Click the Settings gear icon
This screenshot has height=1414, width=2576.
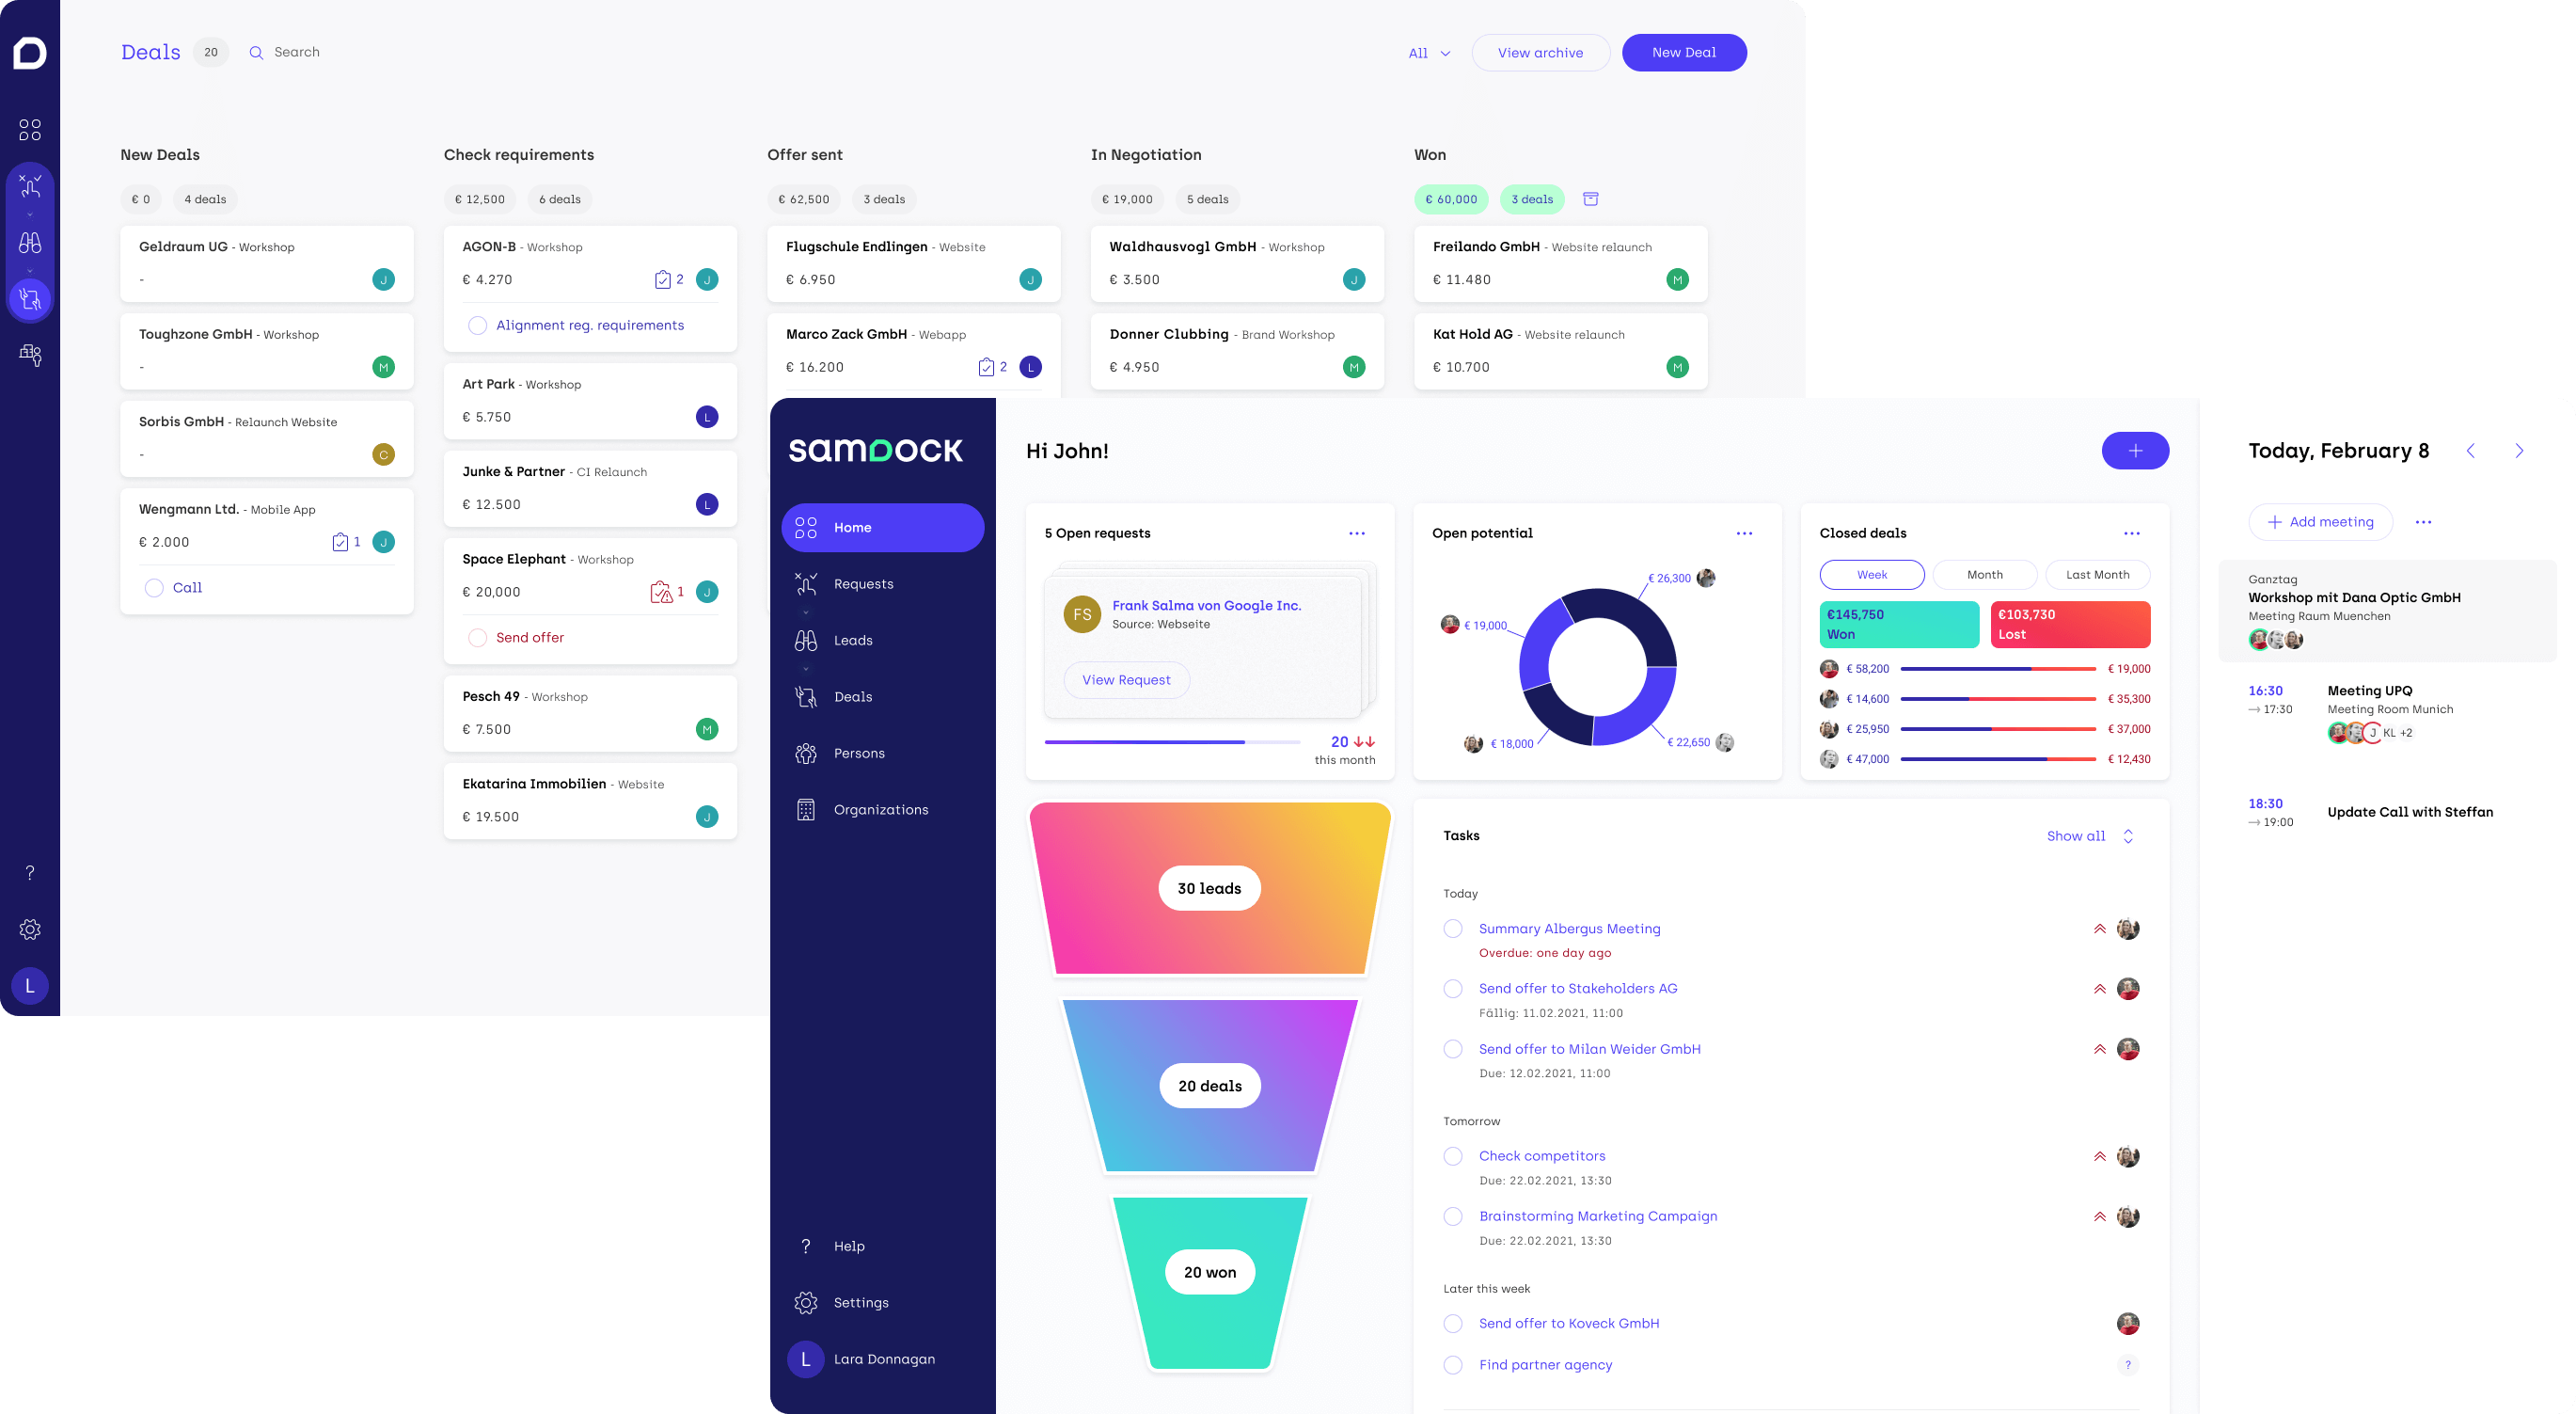(806, 1301)
